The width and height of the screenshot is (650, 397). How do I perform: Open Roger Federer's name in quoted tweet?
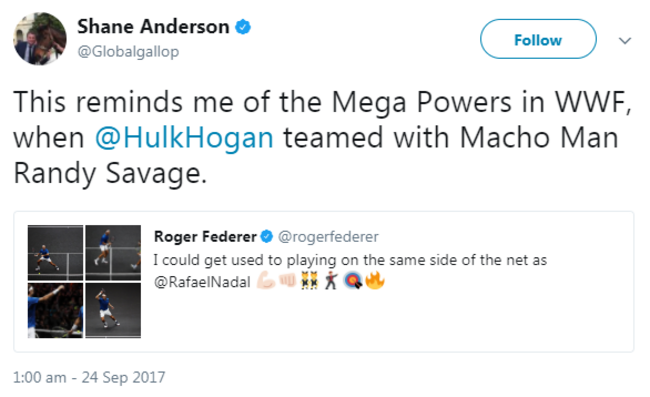click(205, 237)
